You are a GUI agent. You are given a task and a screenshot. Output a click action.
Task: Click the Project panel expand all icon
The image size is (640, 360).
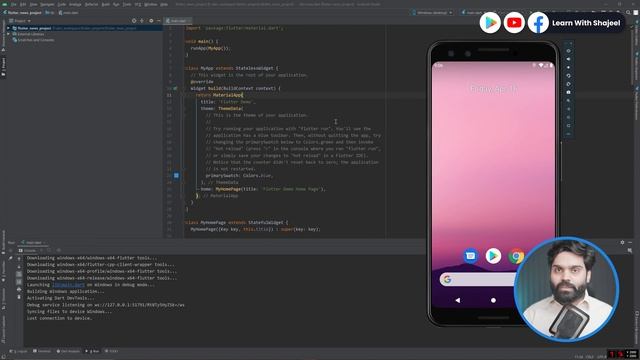click(142, 21)
